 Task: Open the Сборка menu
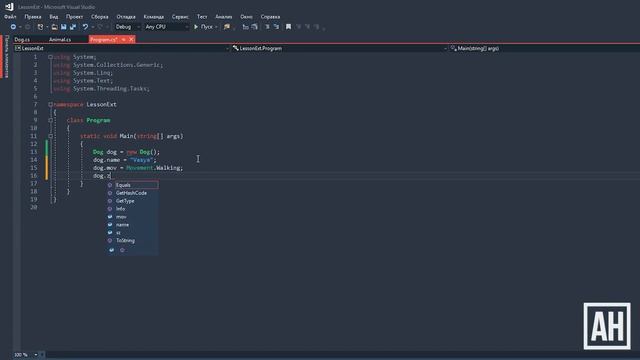(100, 17)
